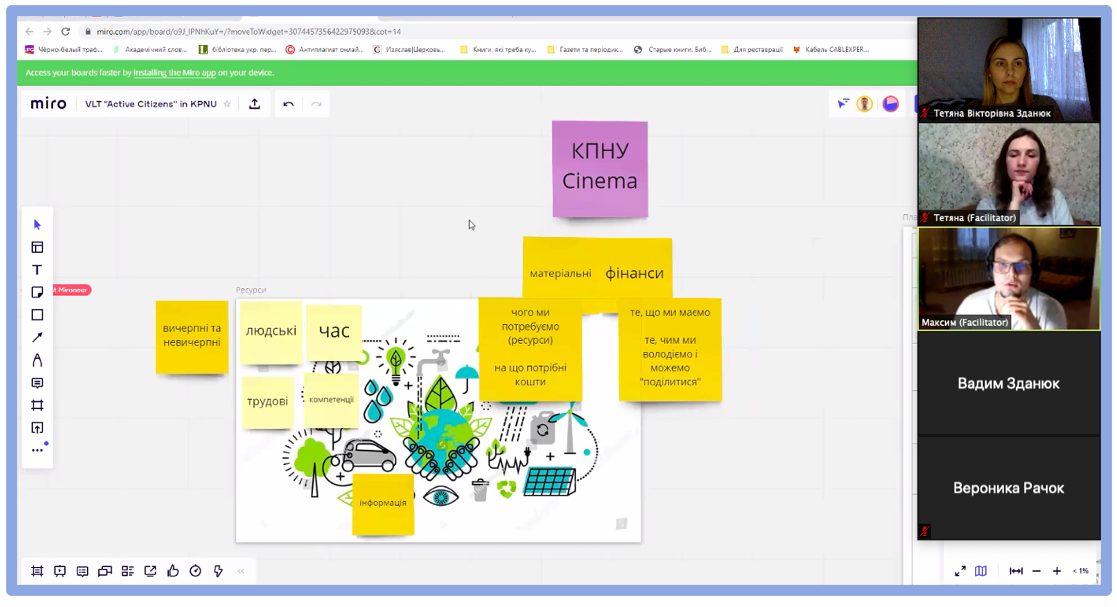Activate the Pen drawing tool
The width and height of the screenshot is (1117, 607).
(37, 360)
